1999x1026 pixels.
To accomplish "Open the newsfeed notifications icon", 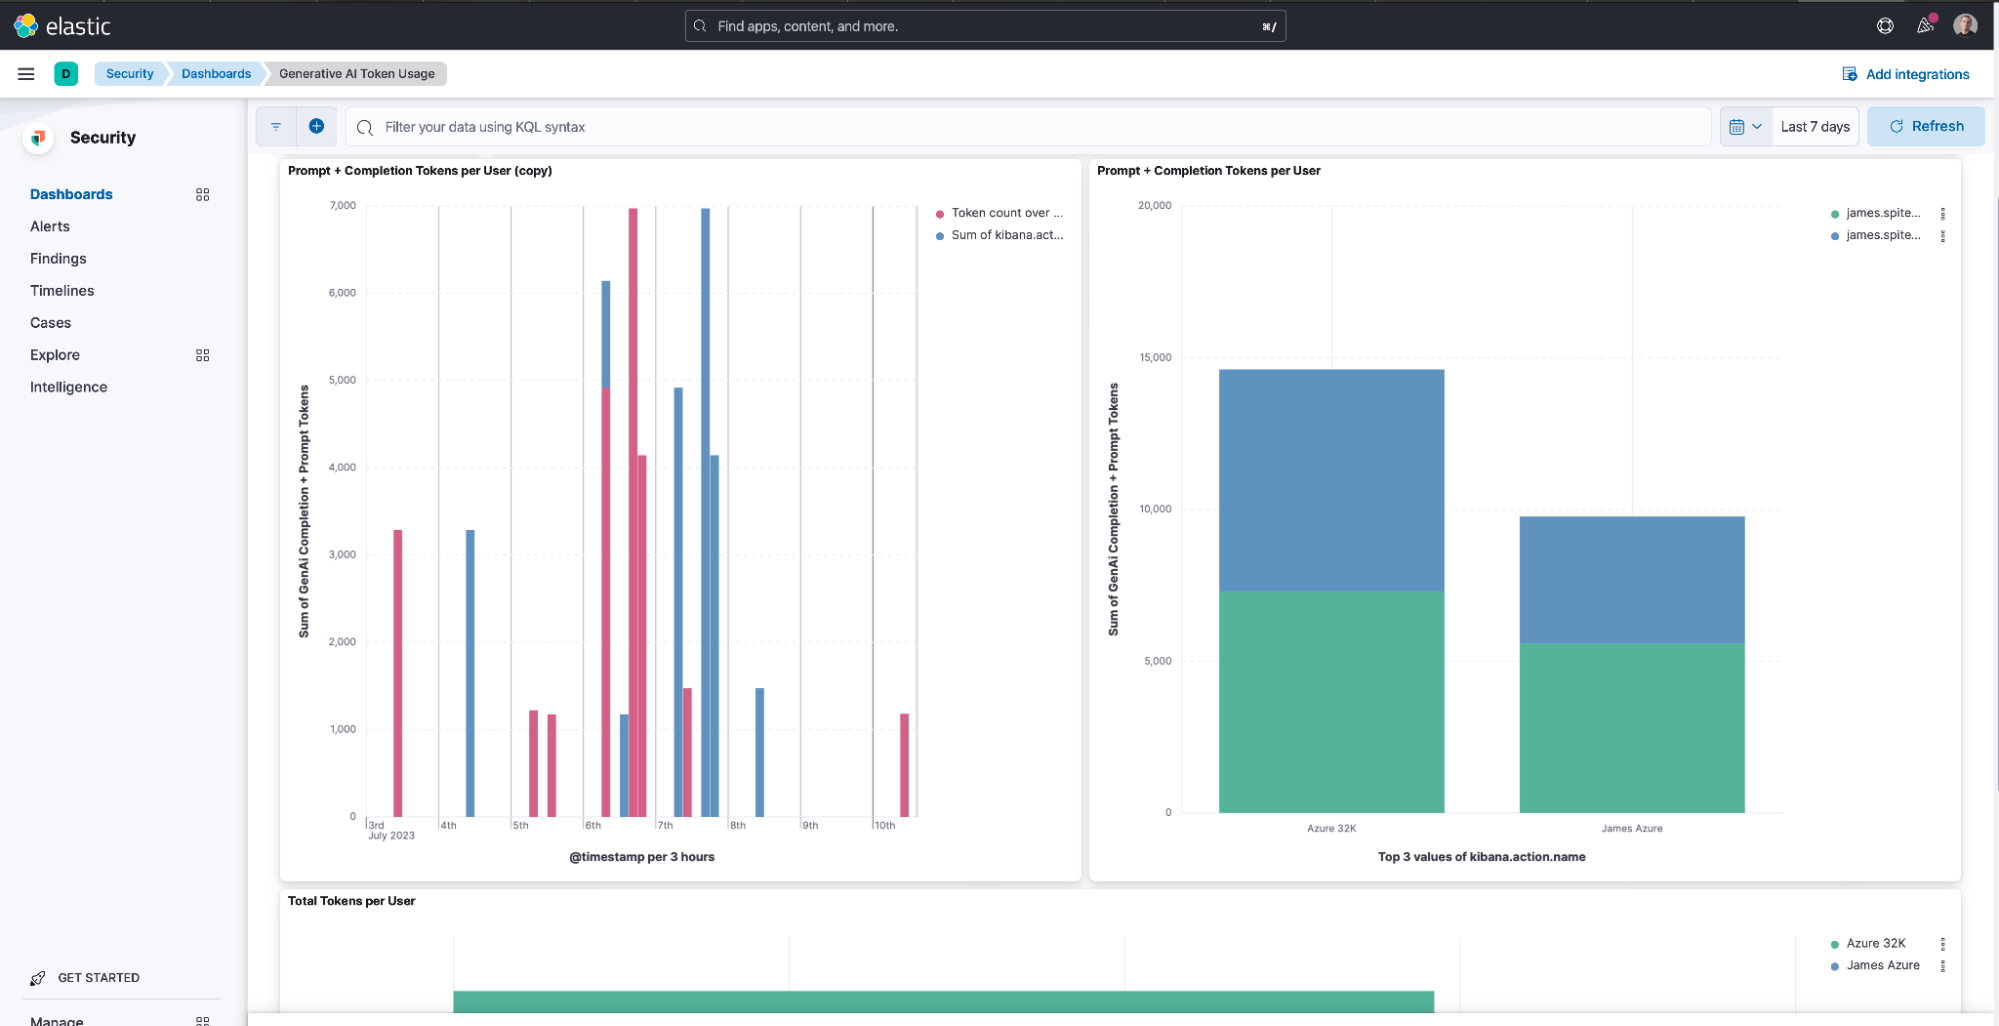I will [1925, 26].
